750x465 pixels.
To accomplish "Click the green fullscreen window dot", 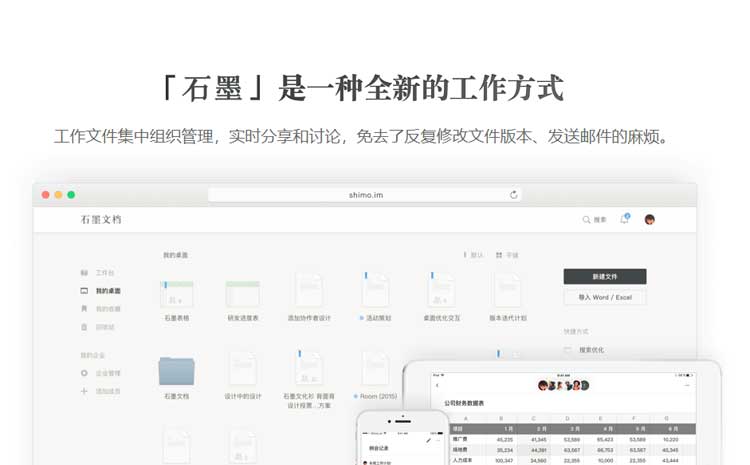I will 71,195.
